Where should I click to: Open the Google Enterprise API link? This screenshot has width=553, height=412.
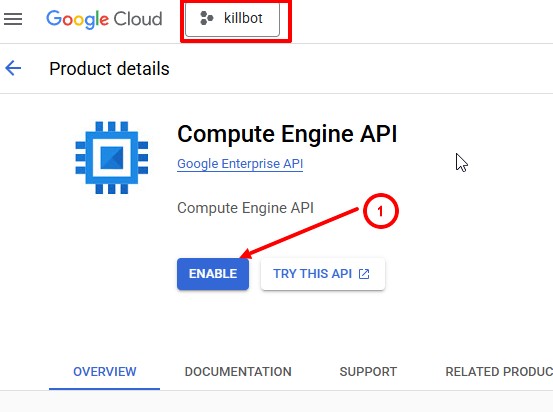coord(240,164)
